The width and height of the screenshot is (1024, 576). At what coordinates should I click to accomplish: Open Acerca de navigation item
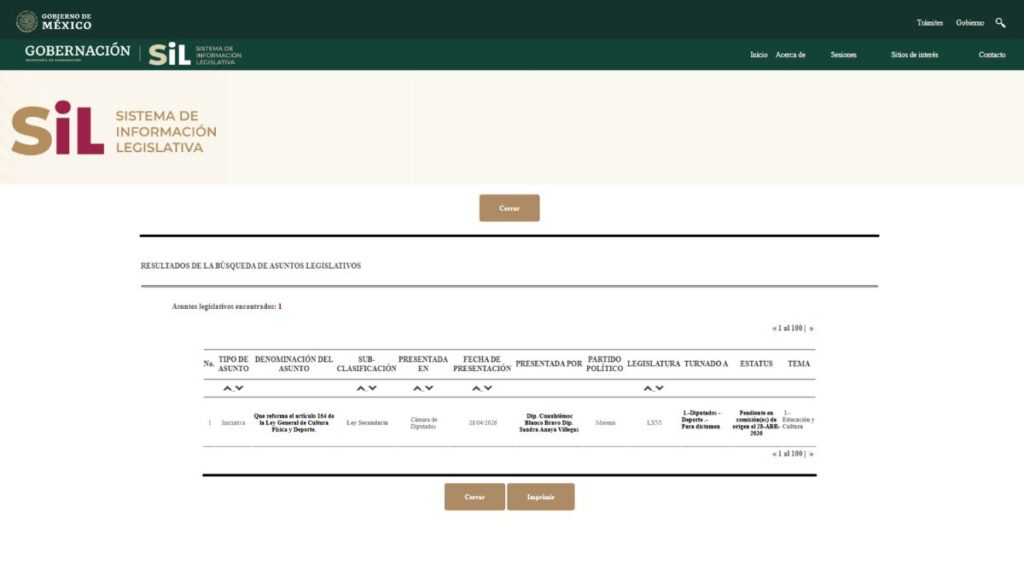[790, 55]
